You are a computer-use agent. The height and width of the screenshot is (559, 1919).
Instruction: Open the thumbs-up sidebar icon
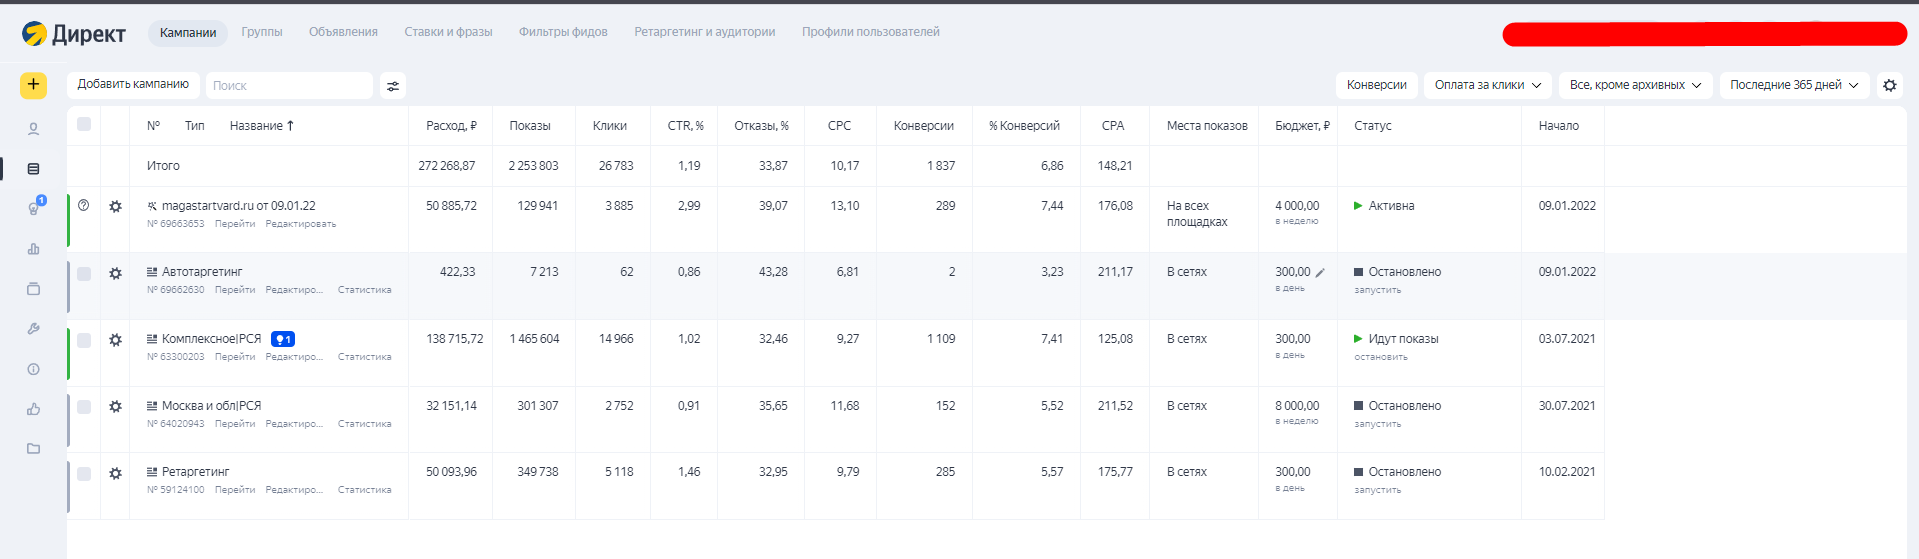coord(33,409)
